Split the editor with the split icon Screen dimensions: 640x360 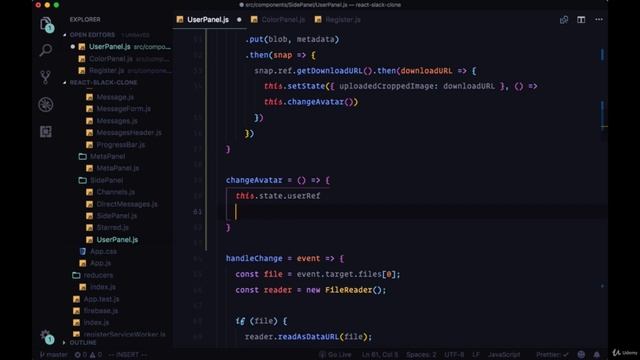click(x=581, y=20)
